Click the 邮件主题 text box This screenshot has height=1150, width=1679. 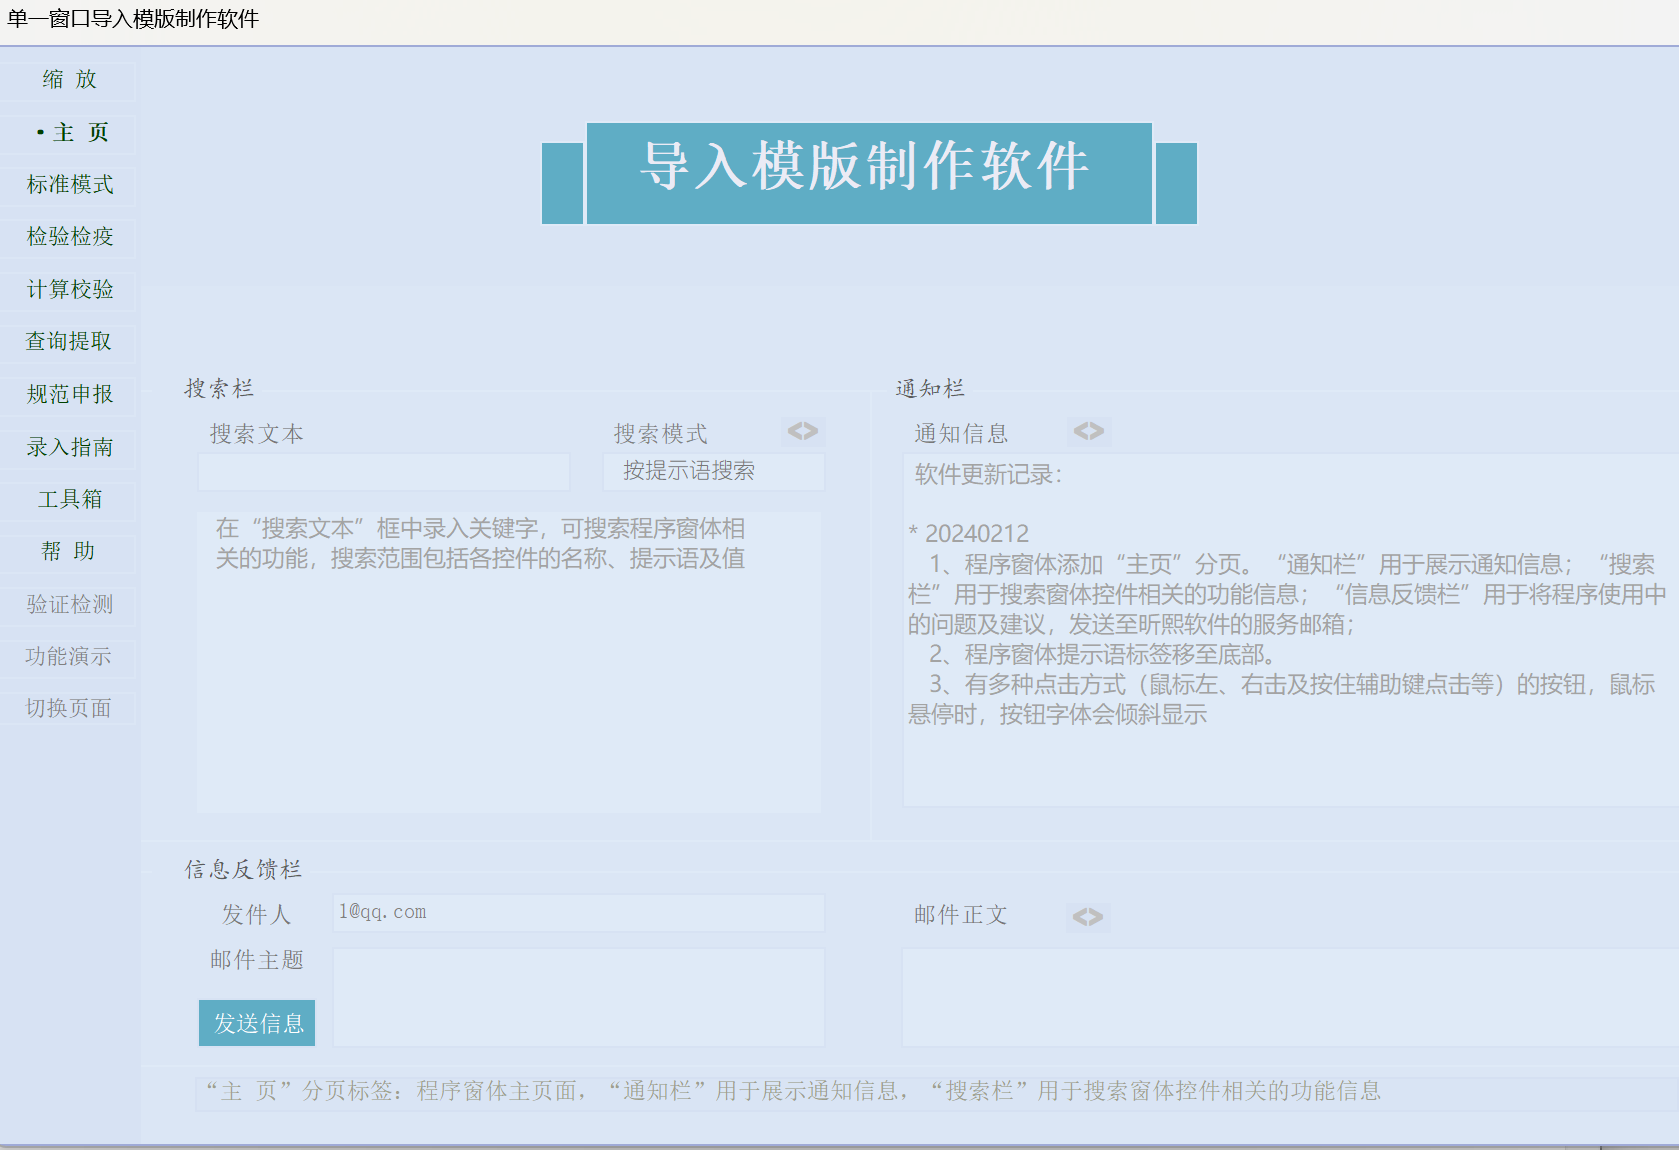click(x=578, y=997)
